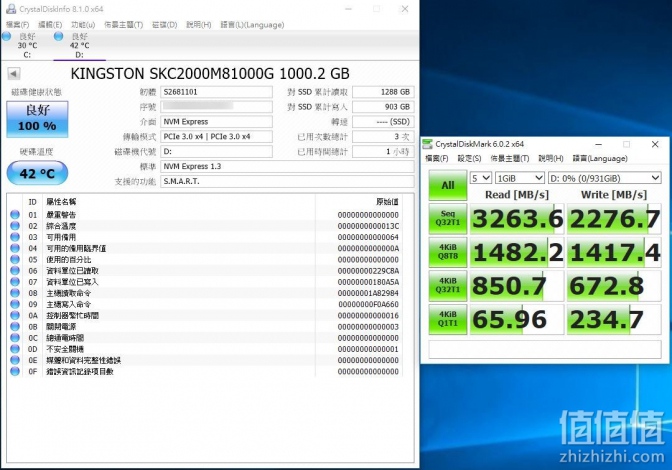Open the test count dropdown showing 5
672x470 pixels.
(480, 178)
